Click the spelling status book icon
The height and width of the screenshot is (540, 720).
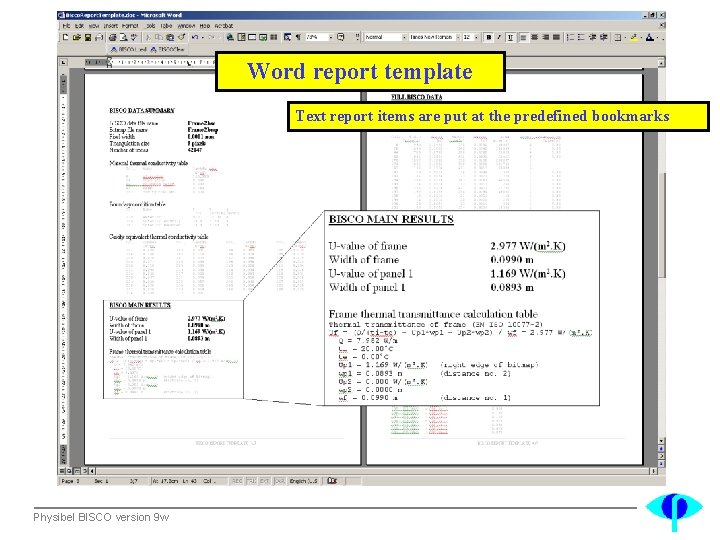[332, 481]
